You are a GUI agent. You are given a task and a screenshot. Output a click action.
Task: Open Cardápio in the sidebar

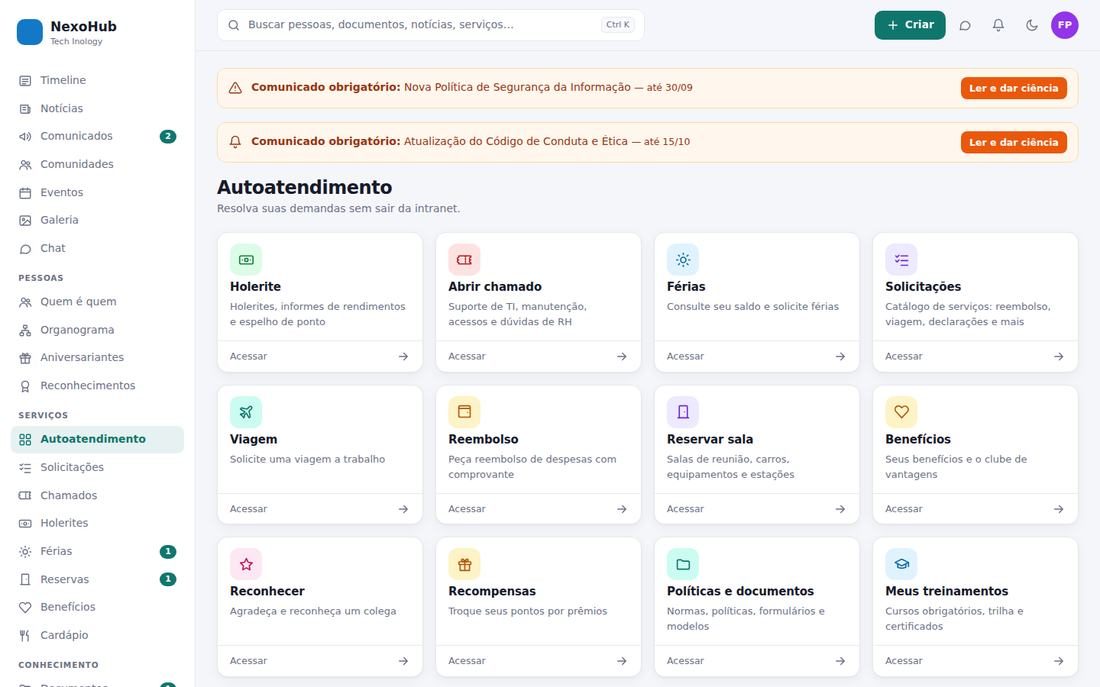pyautogui.click(x=98, y=635)
